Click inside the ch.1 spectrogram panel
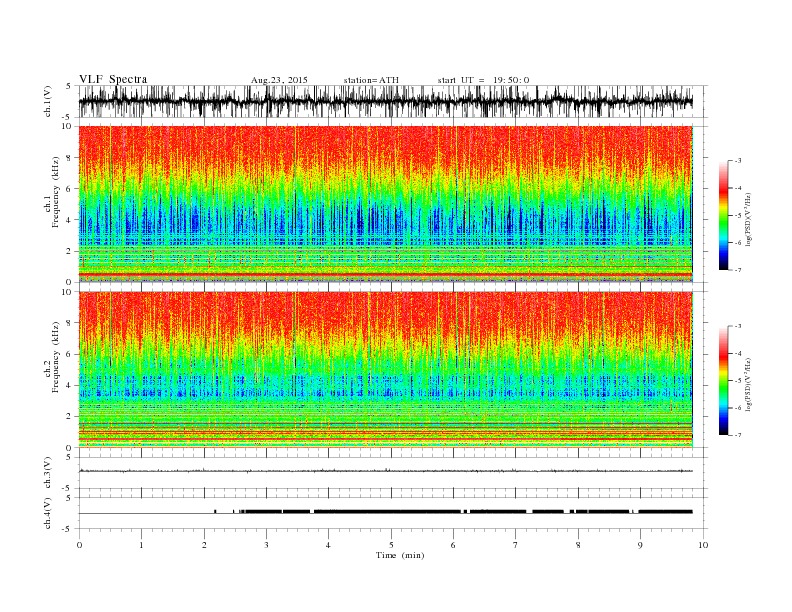Viewport: 792px width, 612px height. tap(385, 204)
